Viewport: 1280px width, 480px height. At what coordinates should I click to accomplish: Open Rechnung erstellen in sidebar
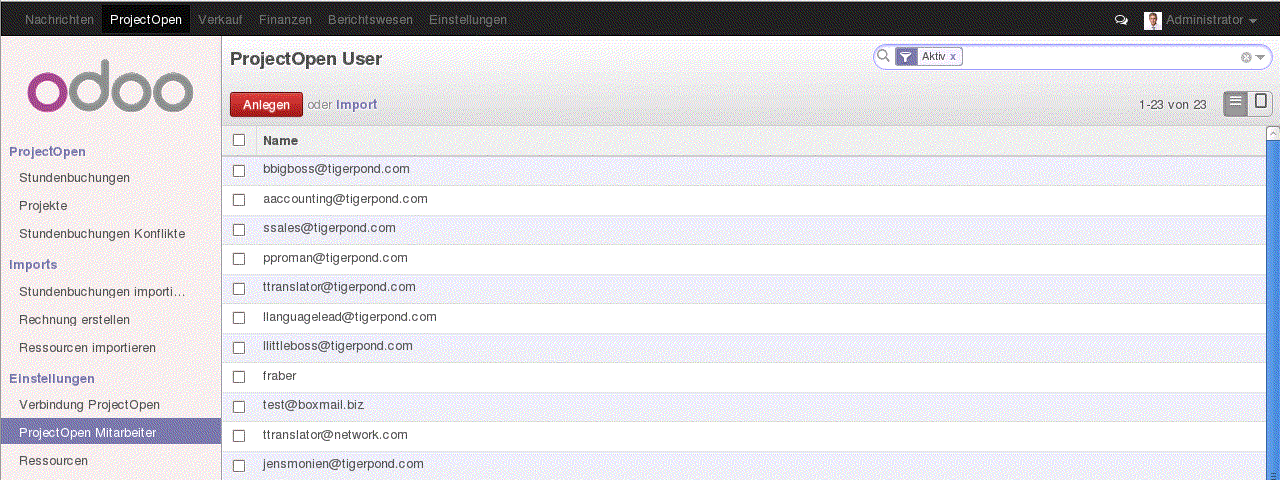pyautogui.click(x=74, y=320)
